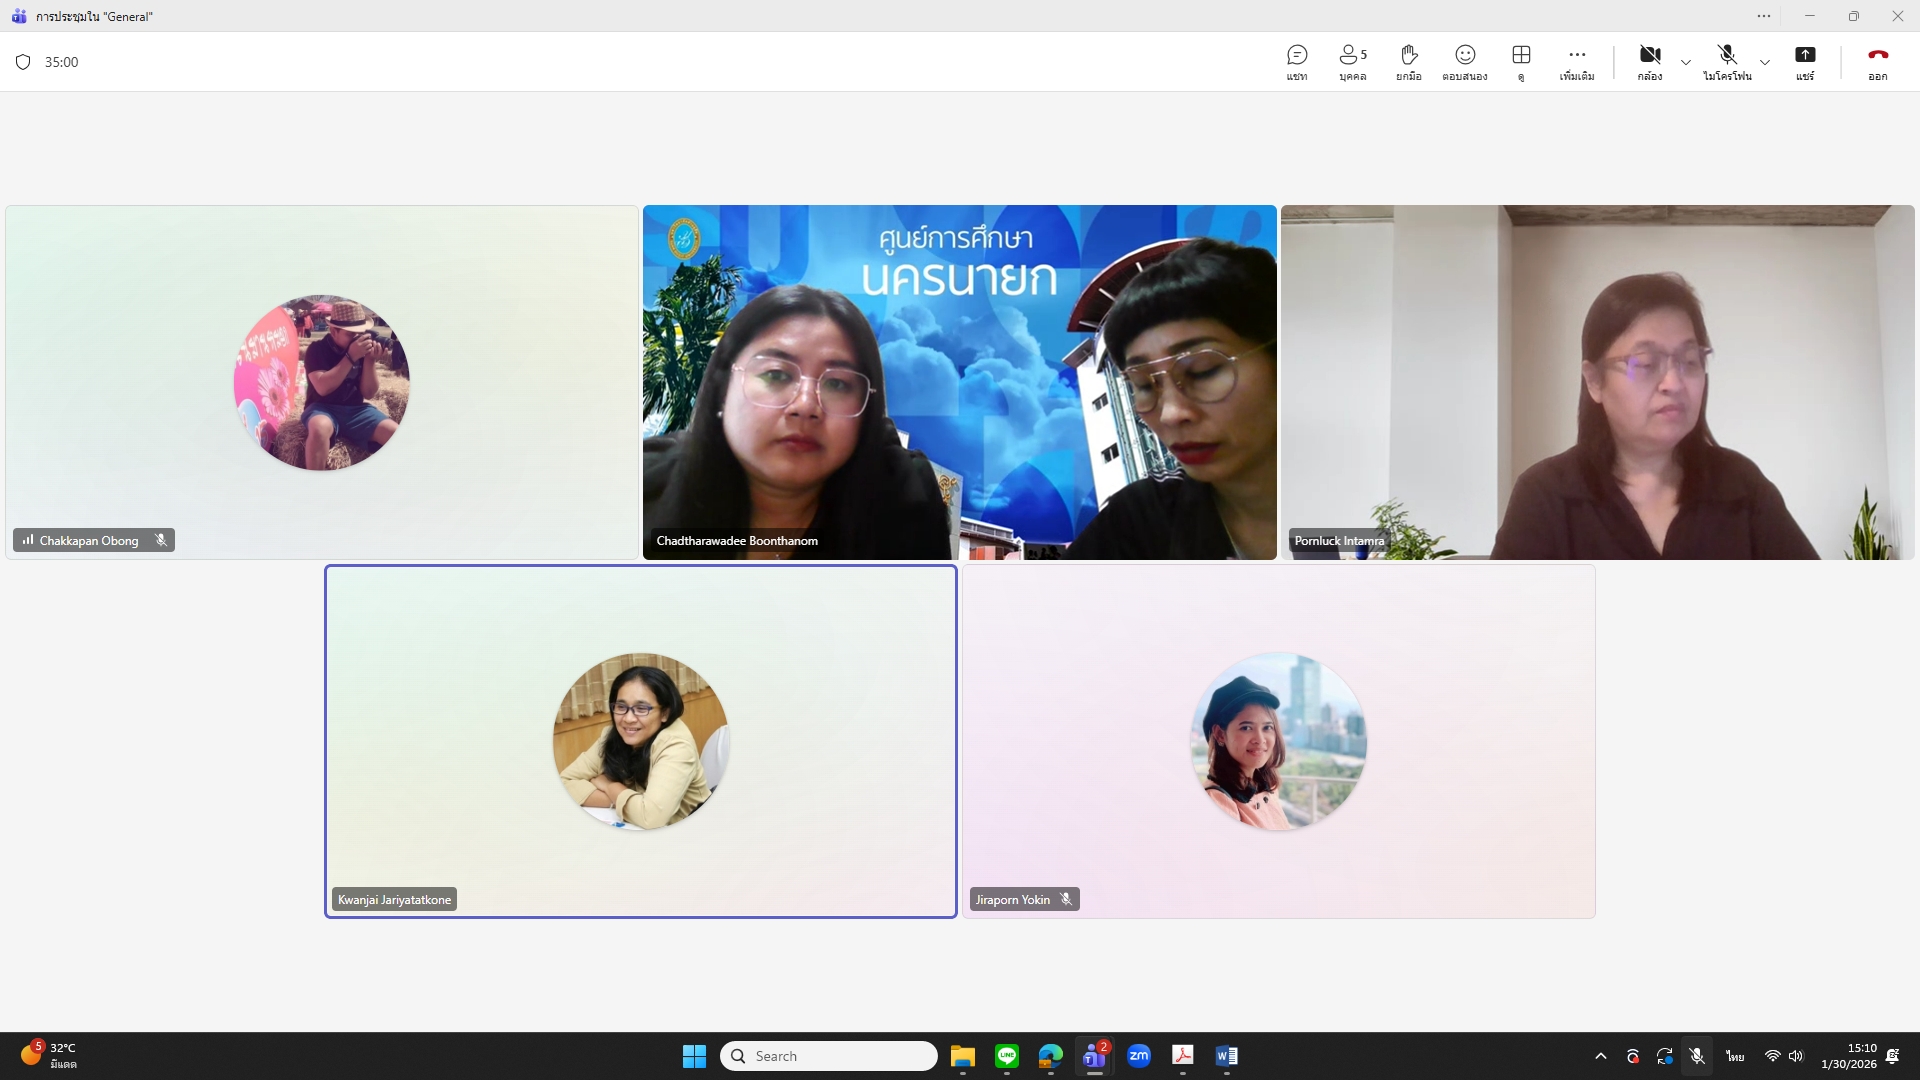This screenshot has height=1080, width=1920.
Task: Share screen content
Action: click(1805, 62)
